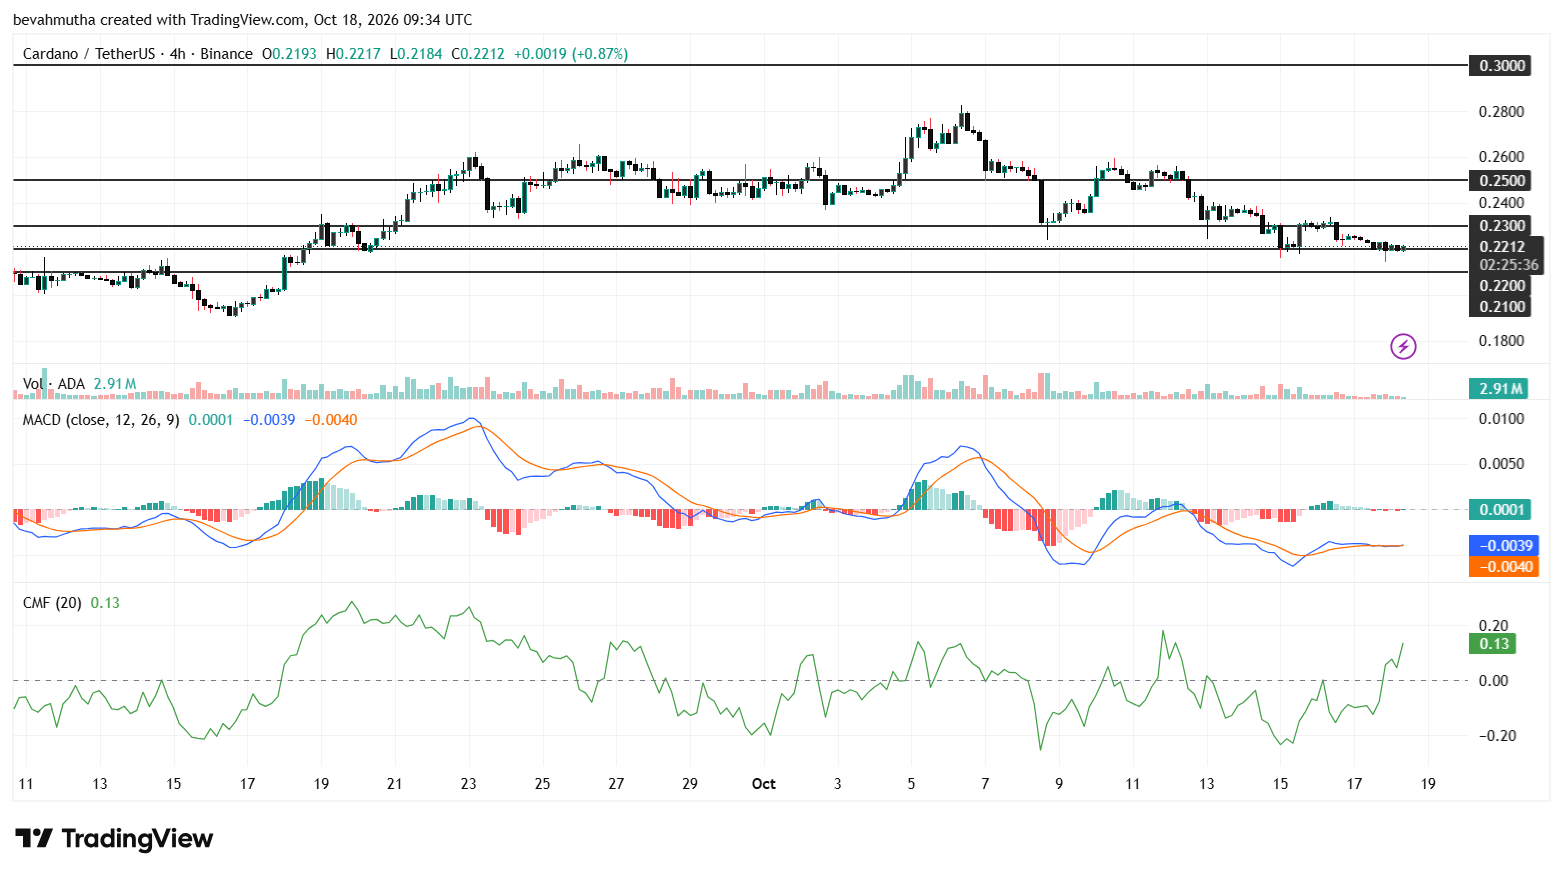Viewport: 1563px width, 876px height.
Task: Click the 0.2800 price axis tick
Action: coord(1502,111)
